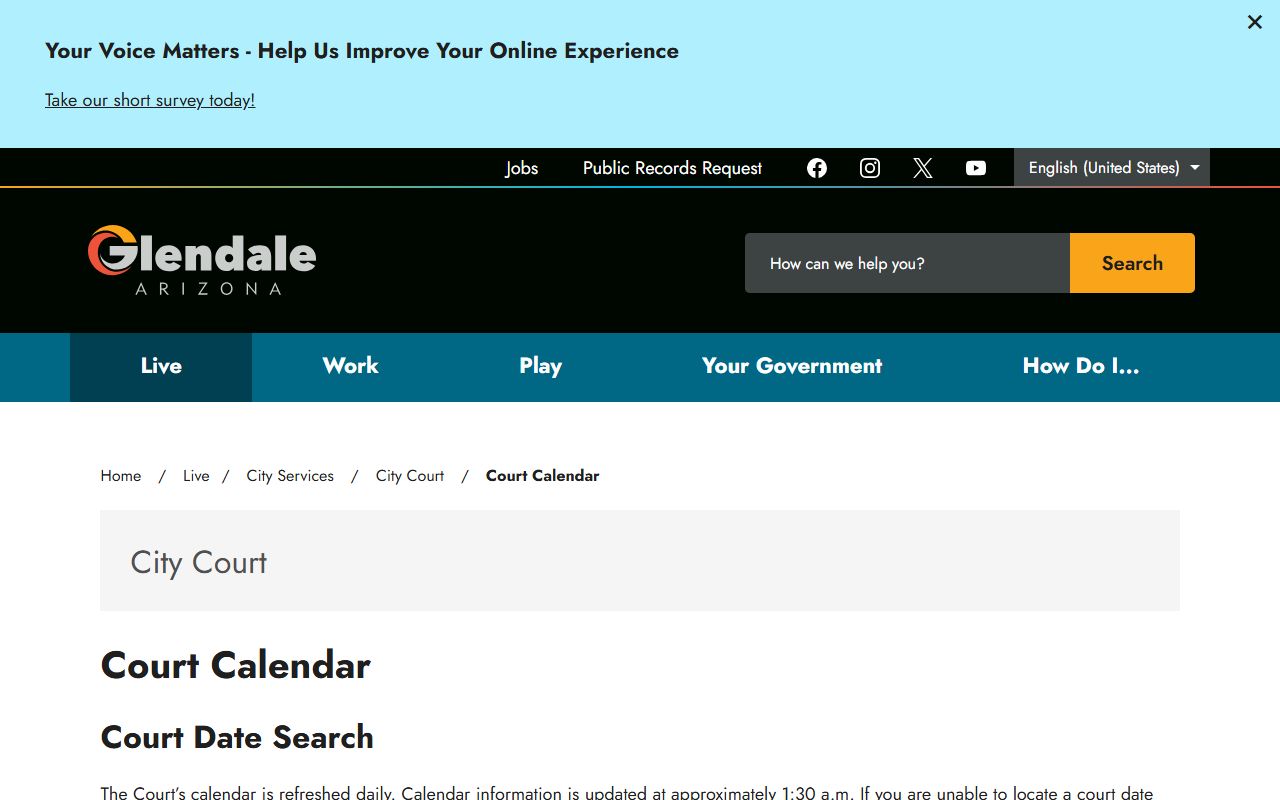Open the How Do I... menu
Screen dimensions: 1280x800
(1080, 366)
